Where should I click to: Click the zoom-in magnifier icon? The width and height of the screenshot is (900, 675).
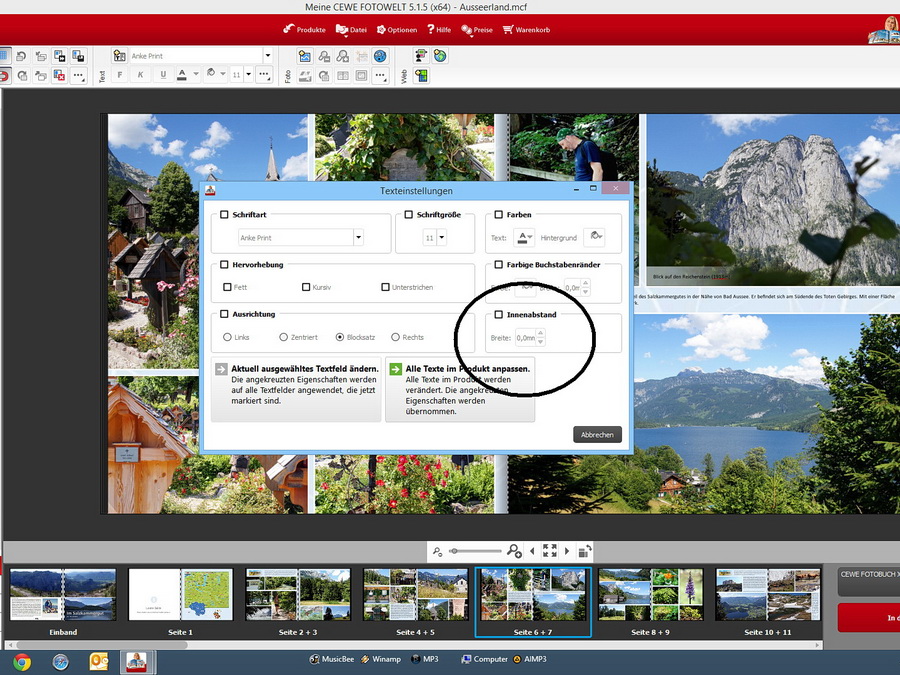click(514, 551)
